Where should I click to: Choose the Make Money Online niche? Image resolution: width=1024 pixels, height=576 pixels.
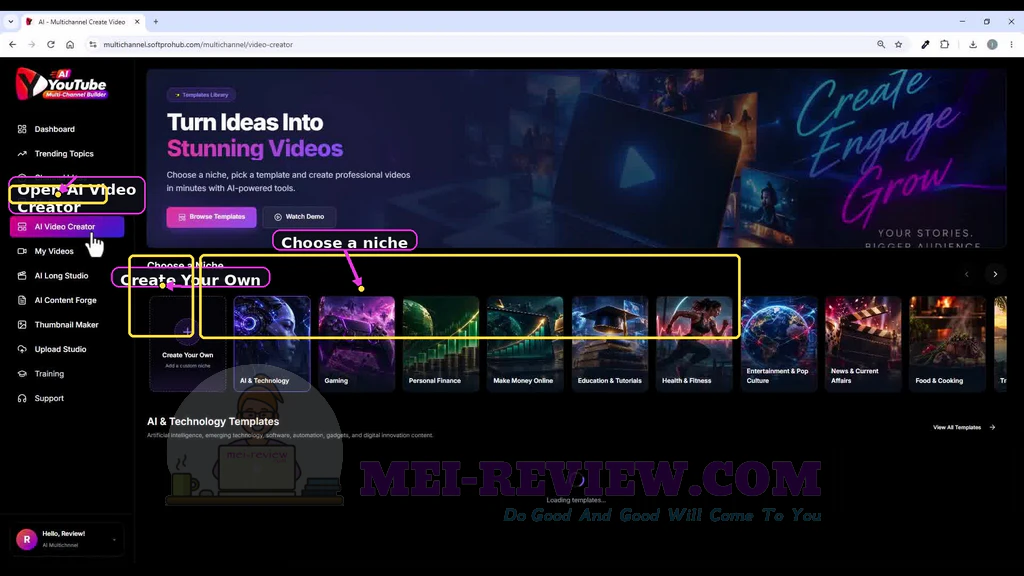point(525,344)
